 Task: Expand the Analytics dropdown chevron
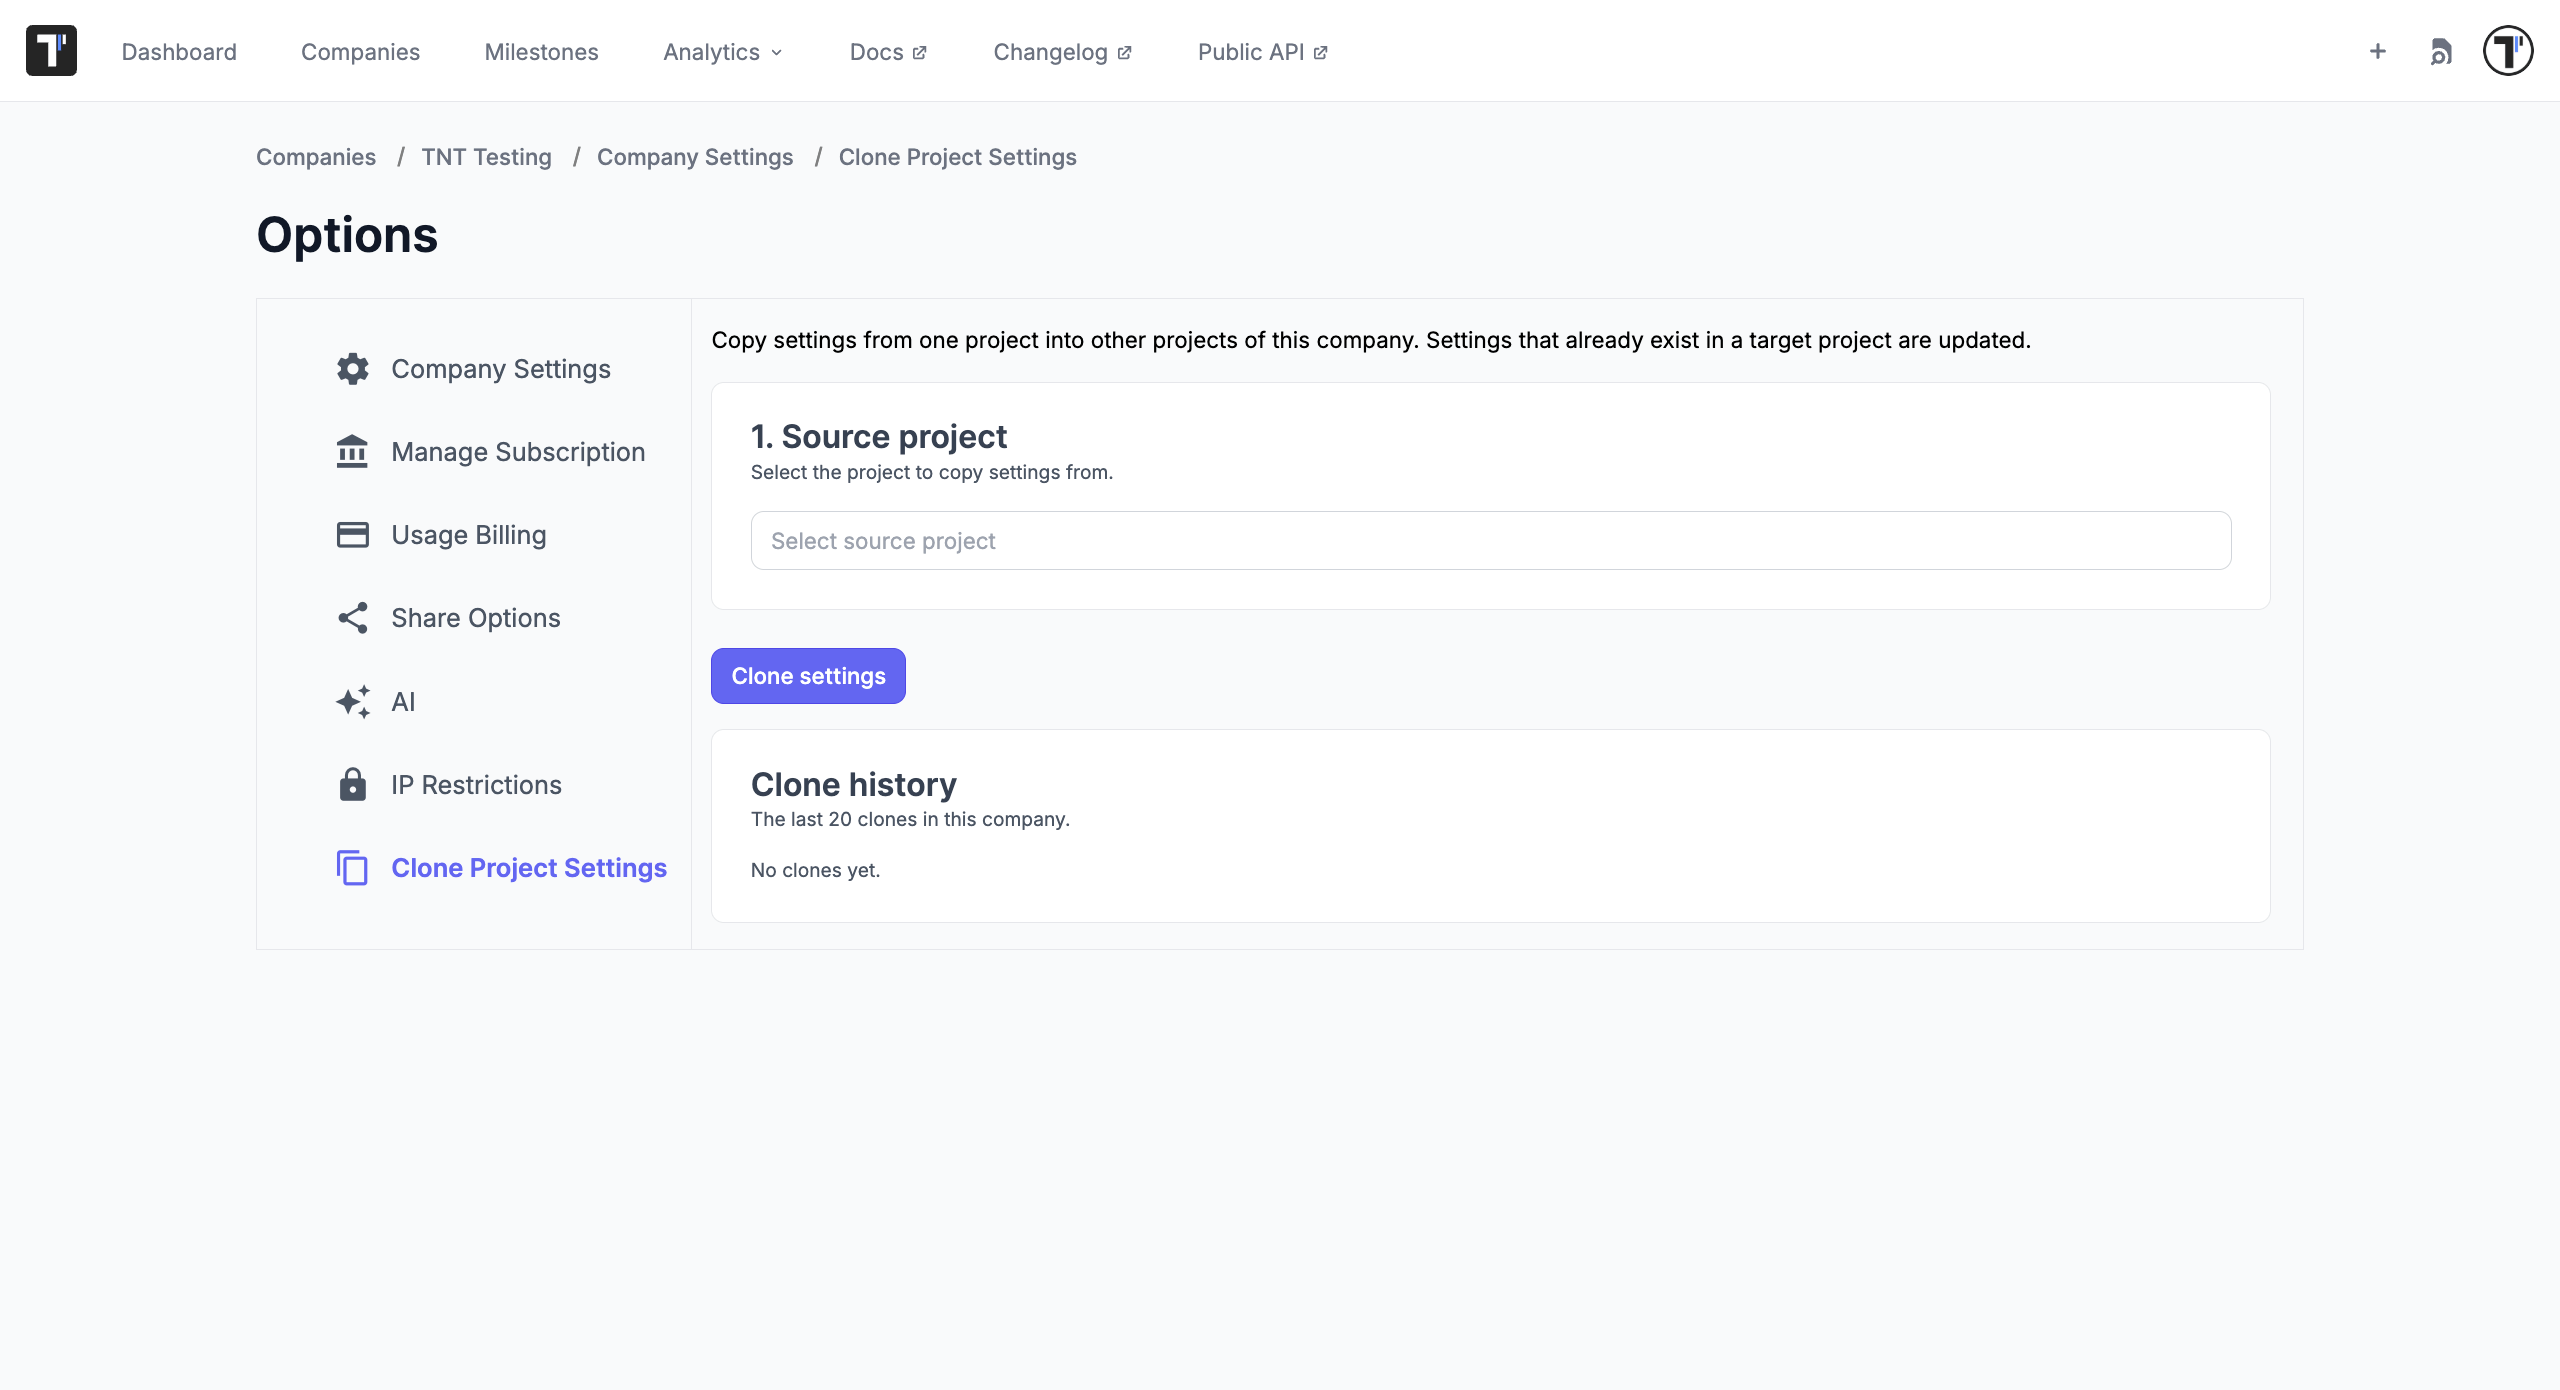(777, 53)
